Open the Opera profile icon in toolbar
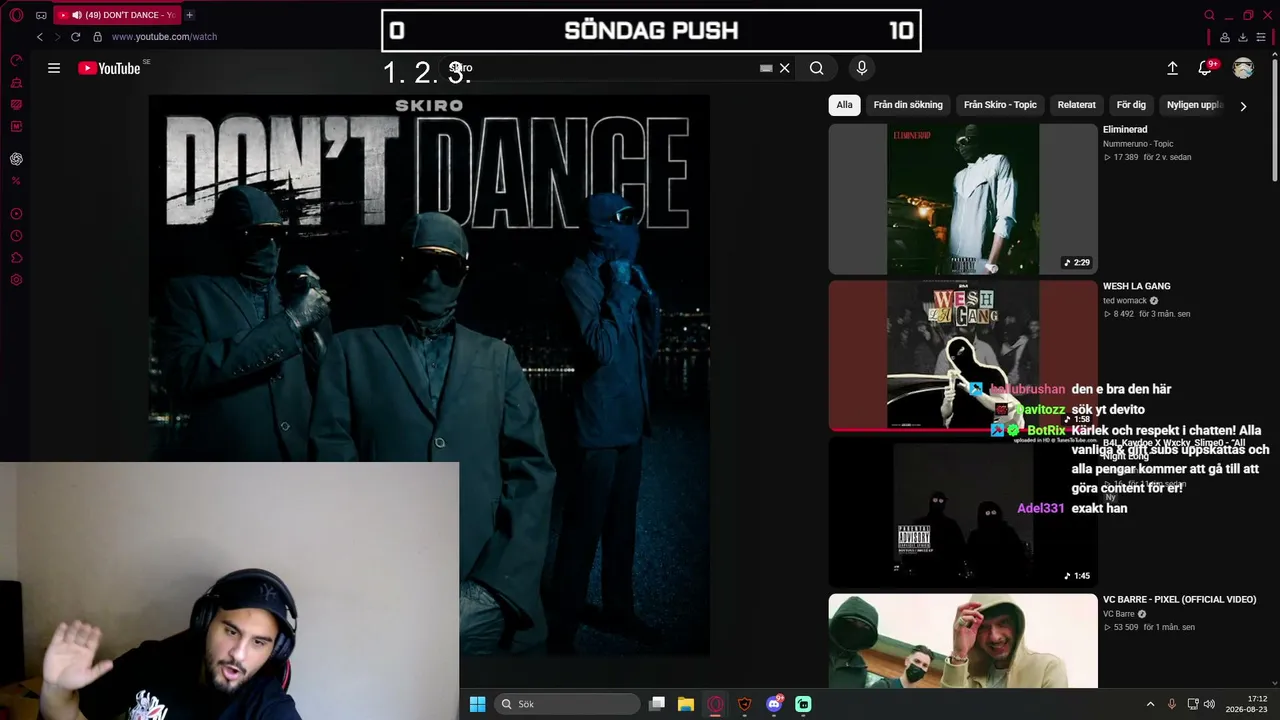The height and width of the screenshot is (720, 1280). click(x=1225, y=37)
